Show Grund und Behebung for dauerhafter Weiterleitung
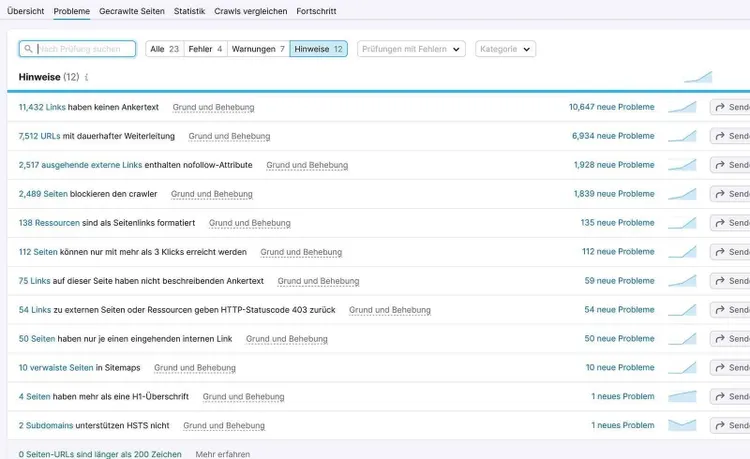This screenshot has height=459, width=750. 229,136
